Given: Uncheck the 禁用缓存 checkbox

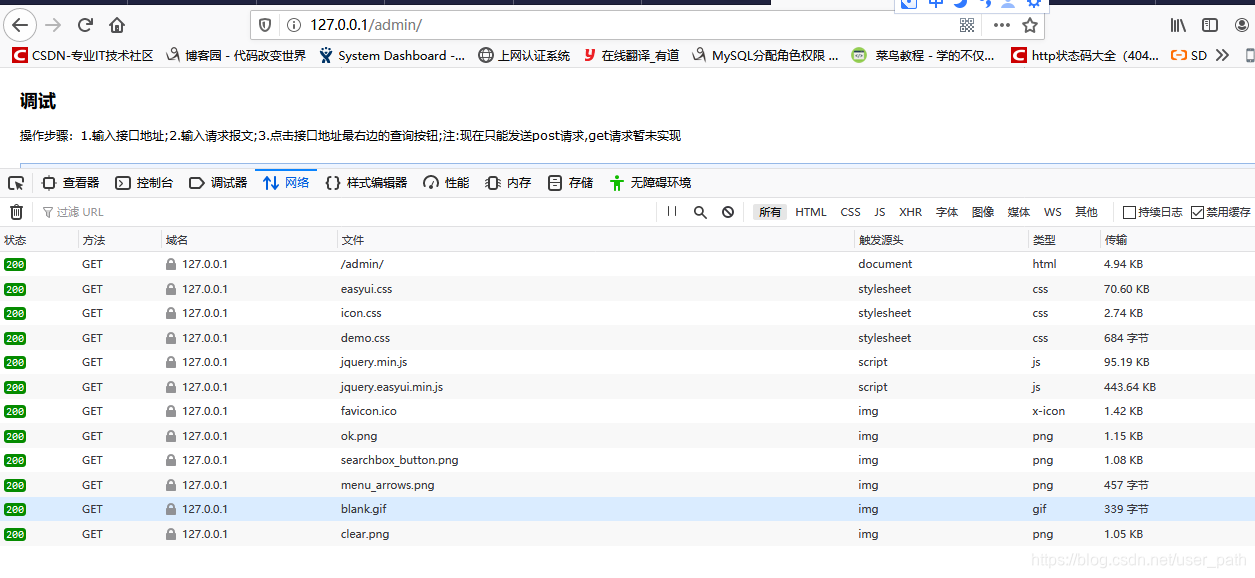Looking at the screenshot, I should click(1198, 212).
